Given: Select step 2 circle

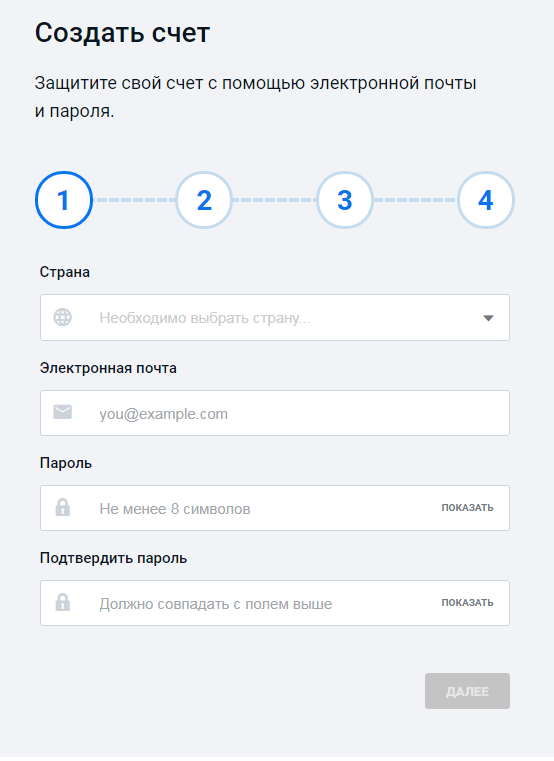Looking at the screenshot, I should [x=204, y=200].
